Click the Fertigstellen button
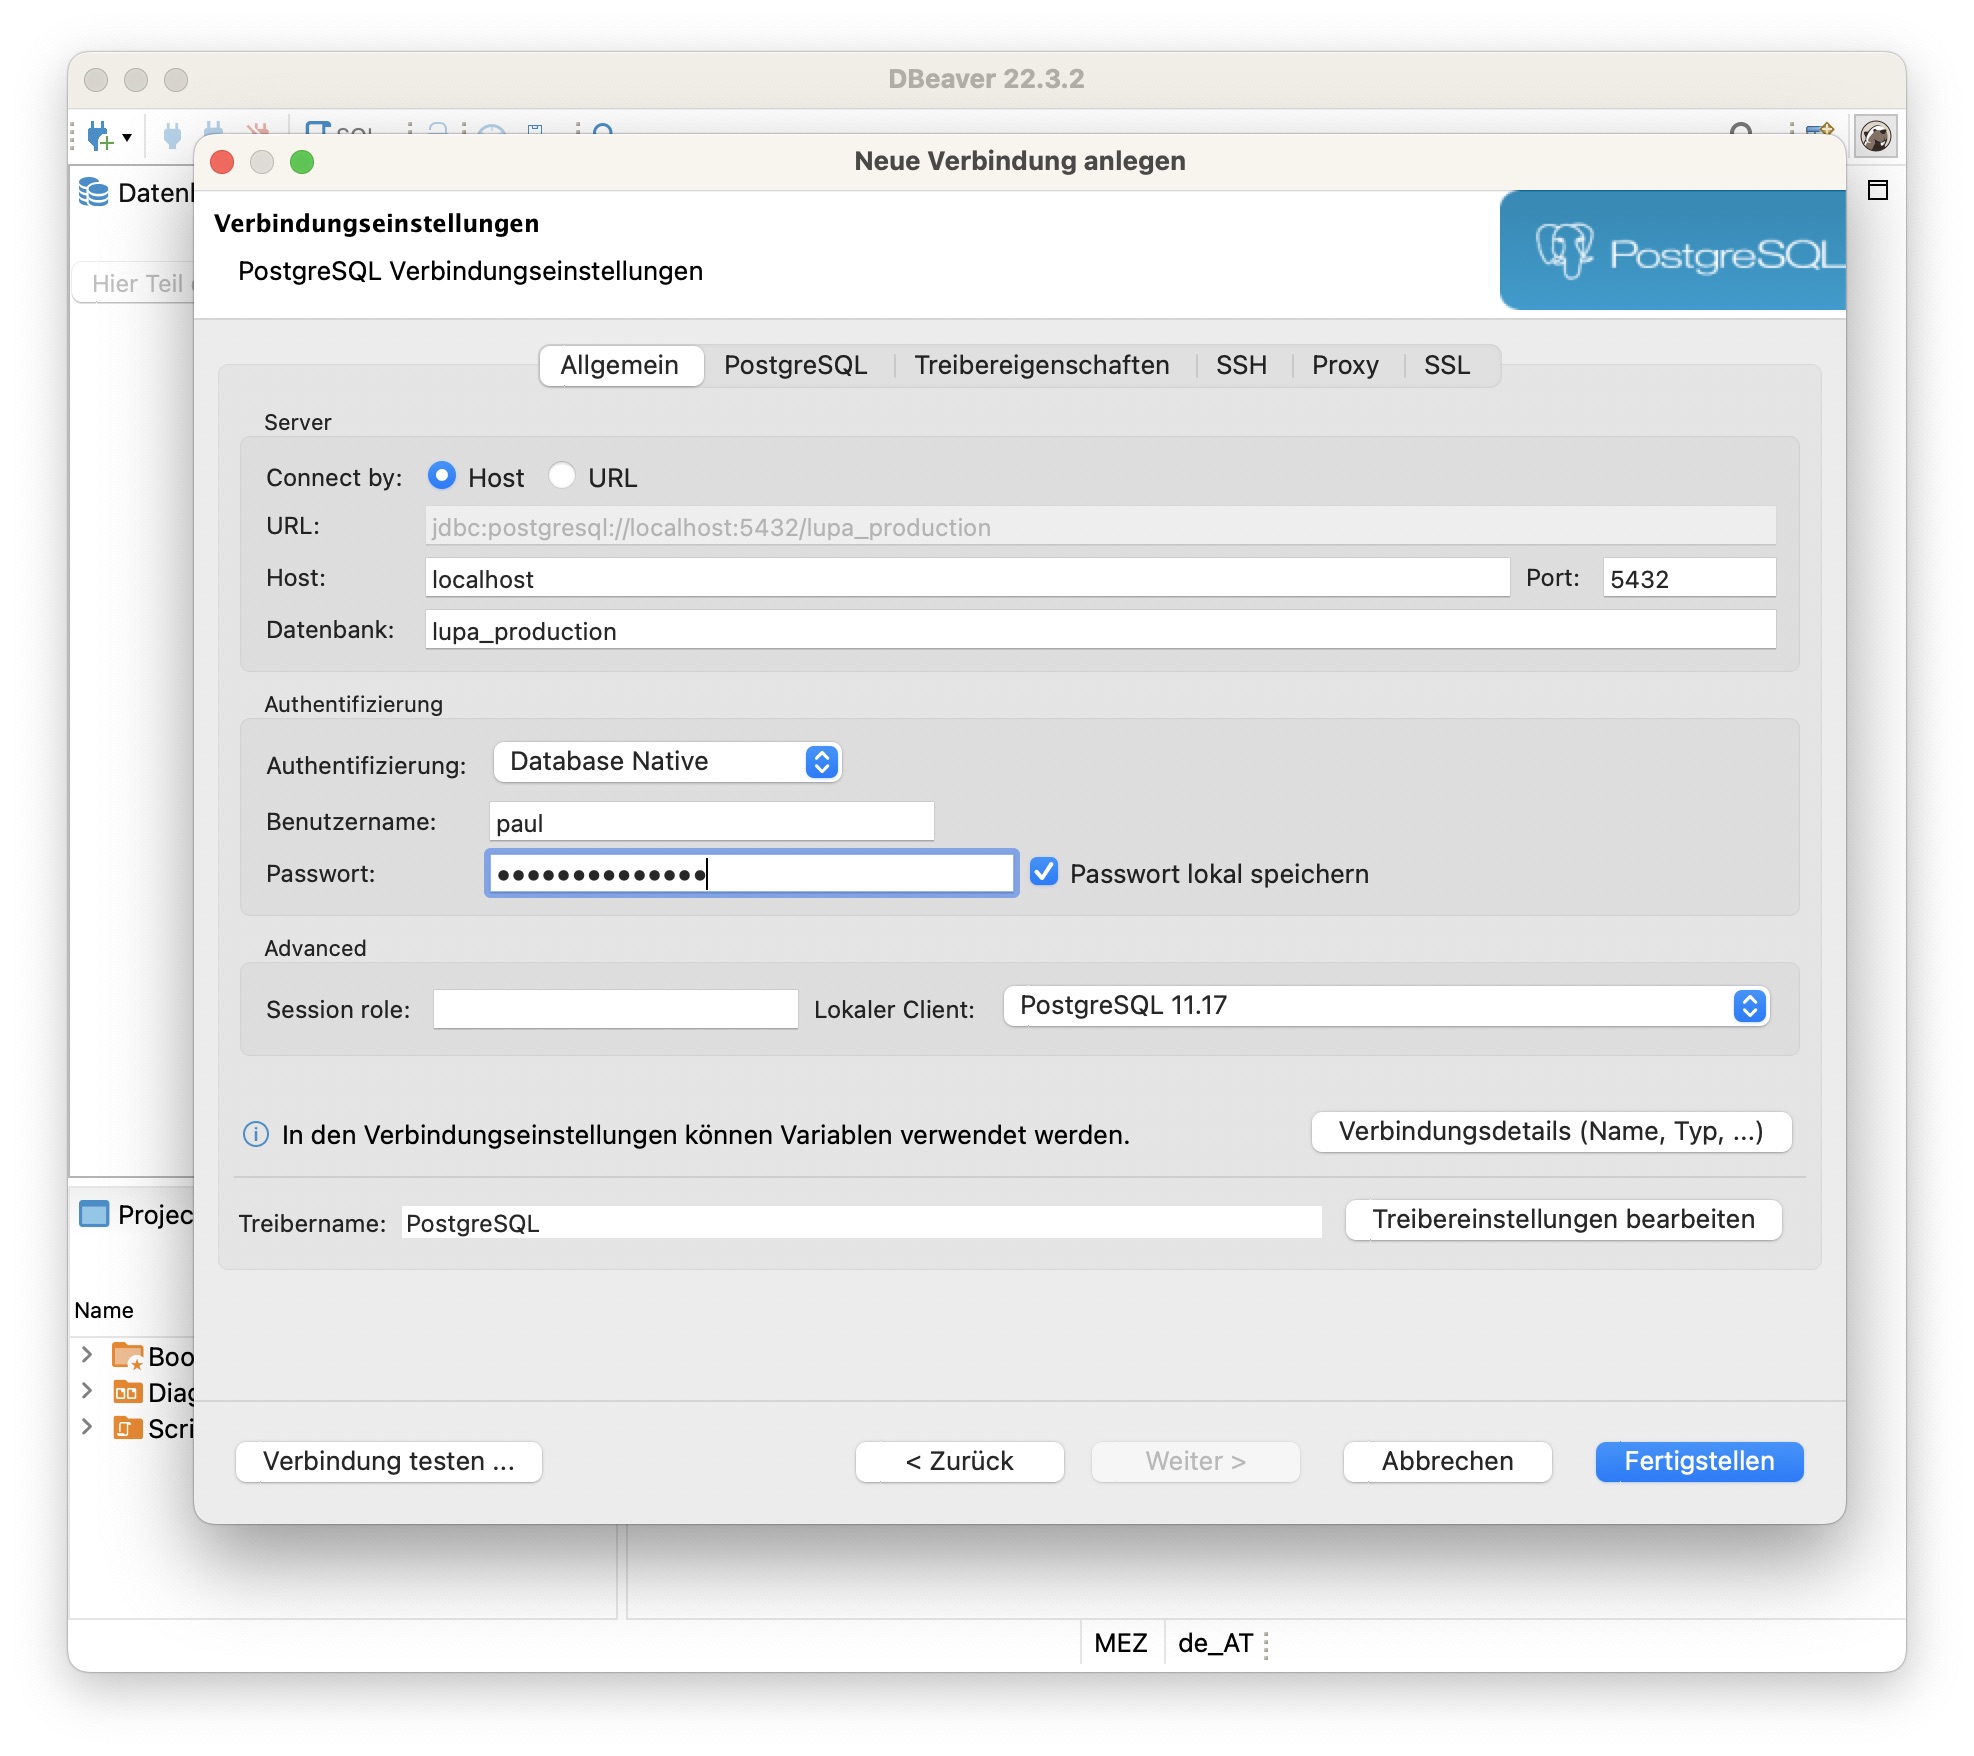The width and height of the screenshot is (1974, 1756). point(1698,1461)
